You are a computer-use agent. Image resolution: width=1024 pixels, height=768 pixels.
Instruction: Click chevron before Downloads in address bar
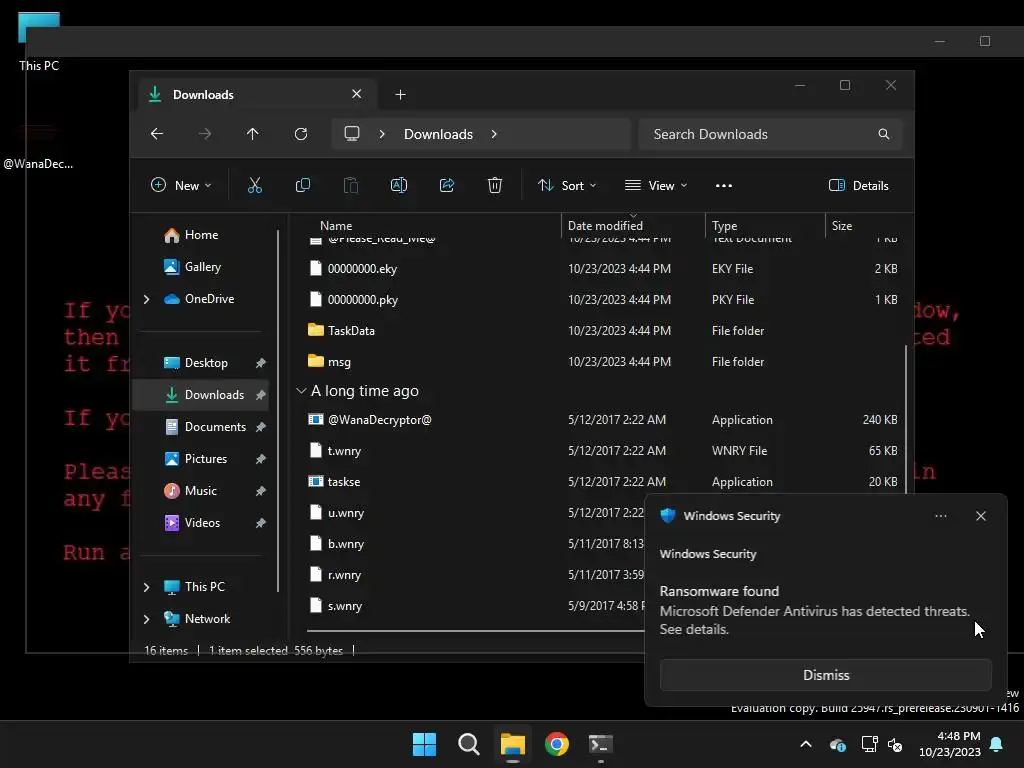[382, 134]
